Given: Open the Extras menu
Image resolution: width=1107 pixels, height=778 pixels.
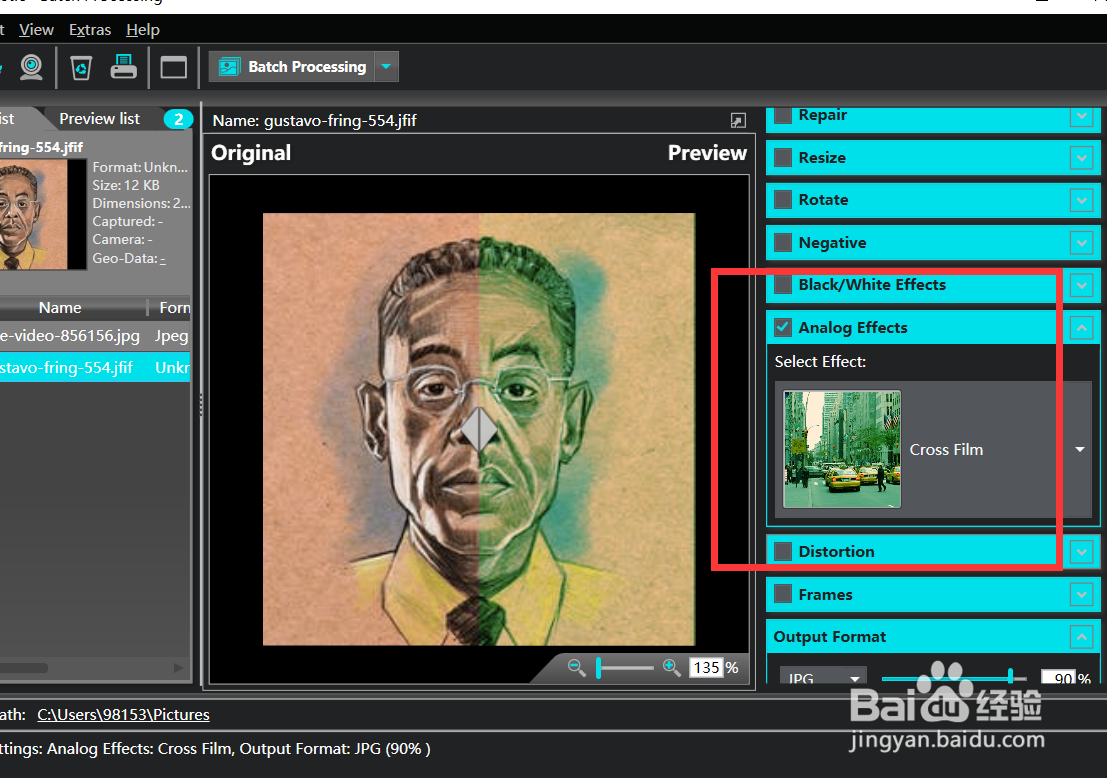Looking at the screenshot, I should pyautogui.click(x=90, y=30).
